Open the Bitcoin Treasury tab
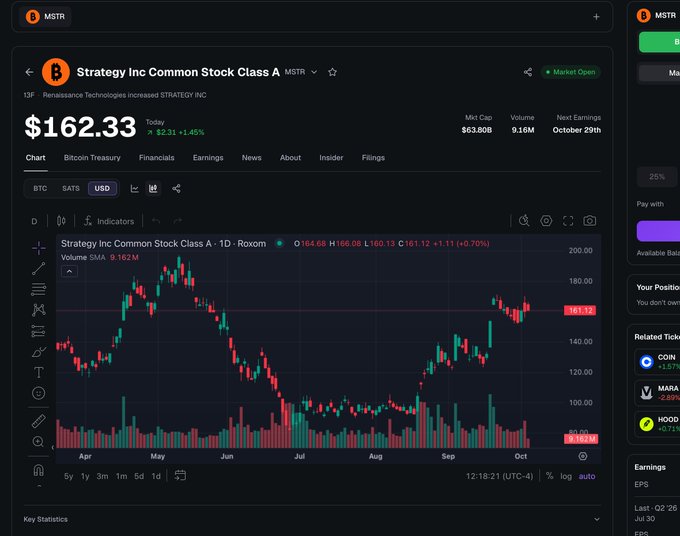The width and height of the screenshot is (680, 536). [x=92, y=158]
